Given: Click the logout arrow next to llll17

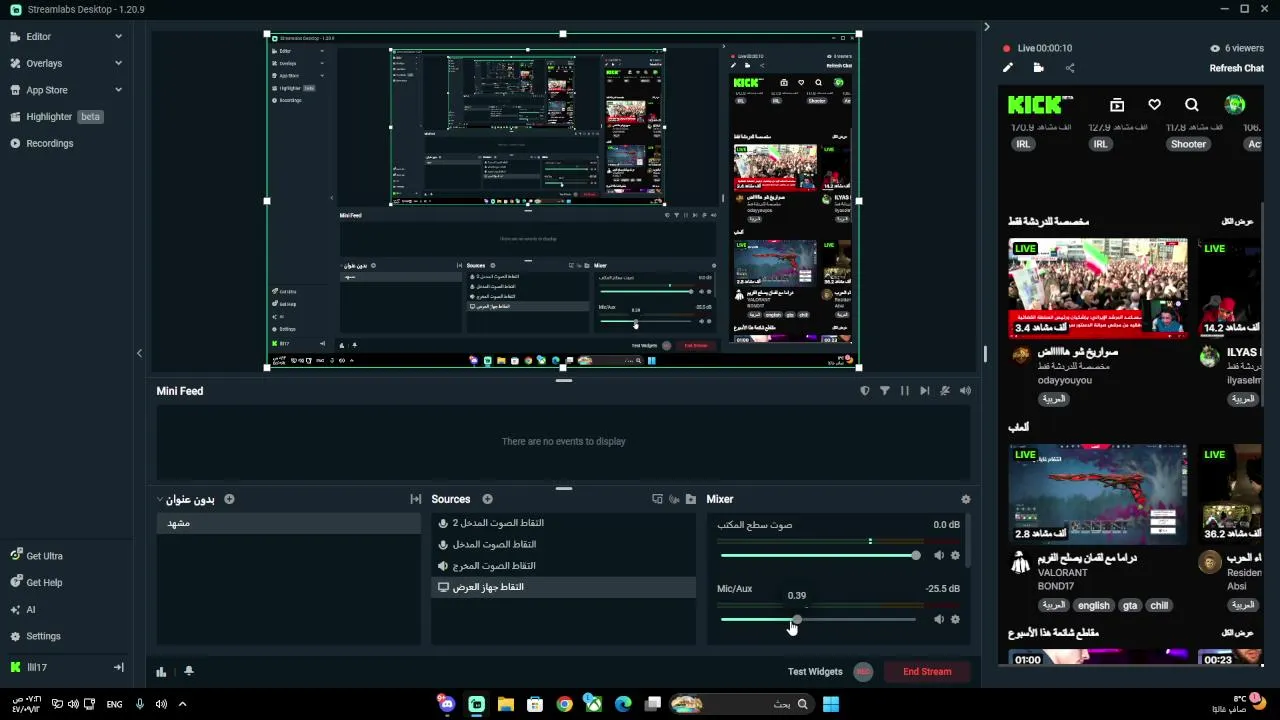Looking at the screenshot, I should 118,667.
